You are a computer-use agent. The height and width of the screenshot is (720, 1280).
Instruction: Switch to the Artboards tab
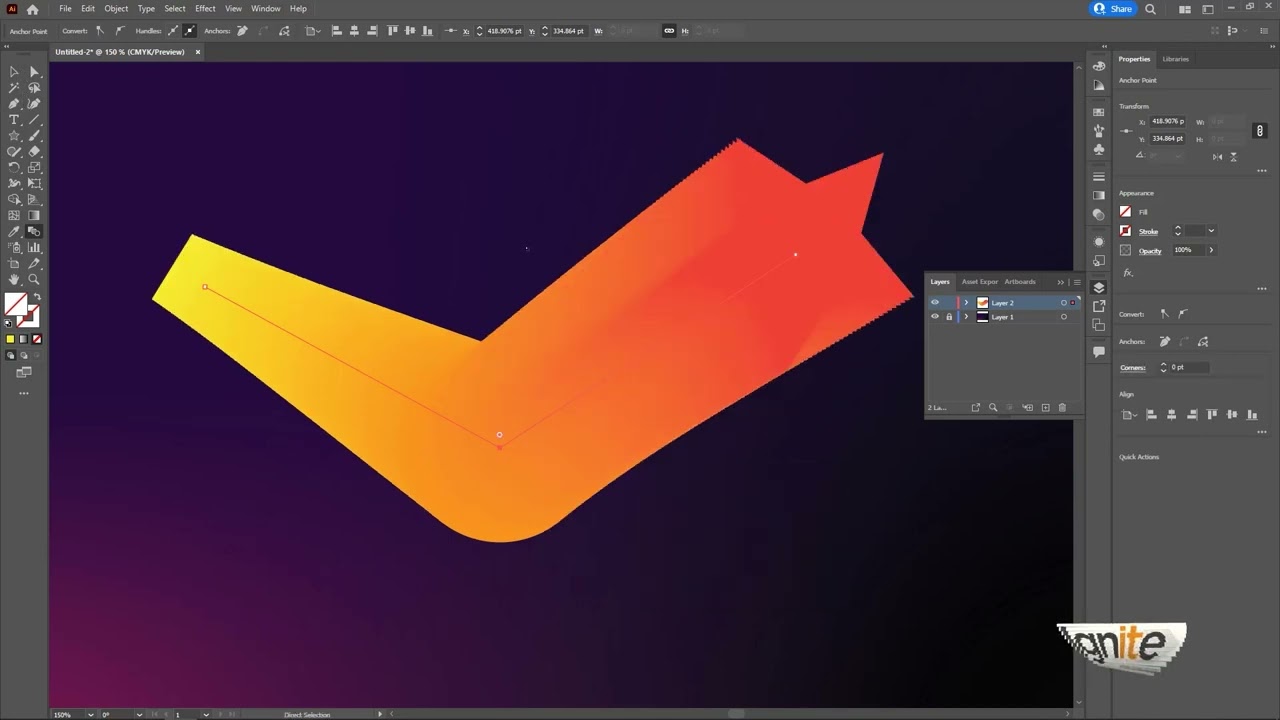pos(1020,282)
